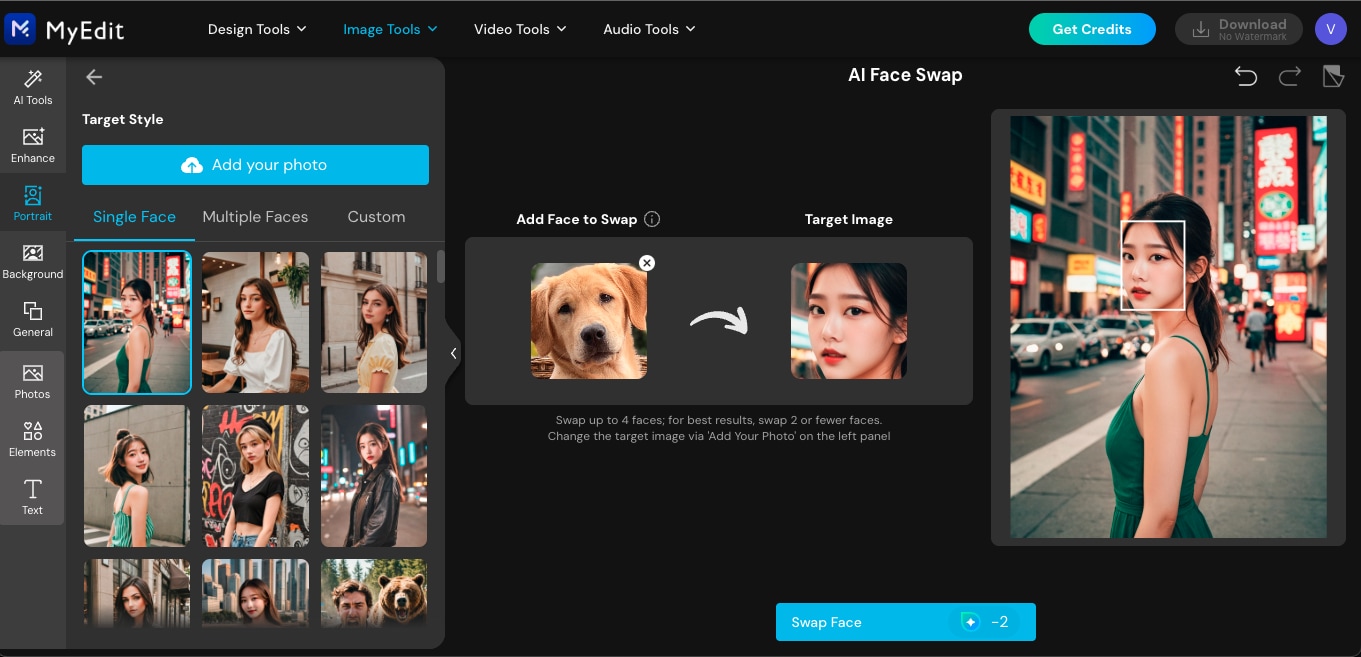Viewport: 1361px width, 657px height.
Task: Expand the Audio Tools menu
Action: point(649,29)
